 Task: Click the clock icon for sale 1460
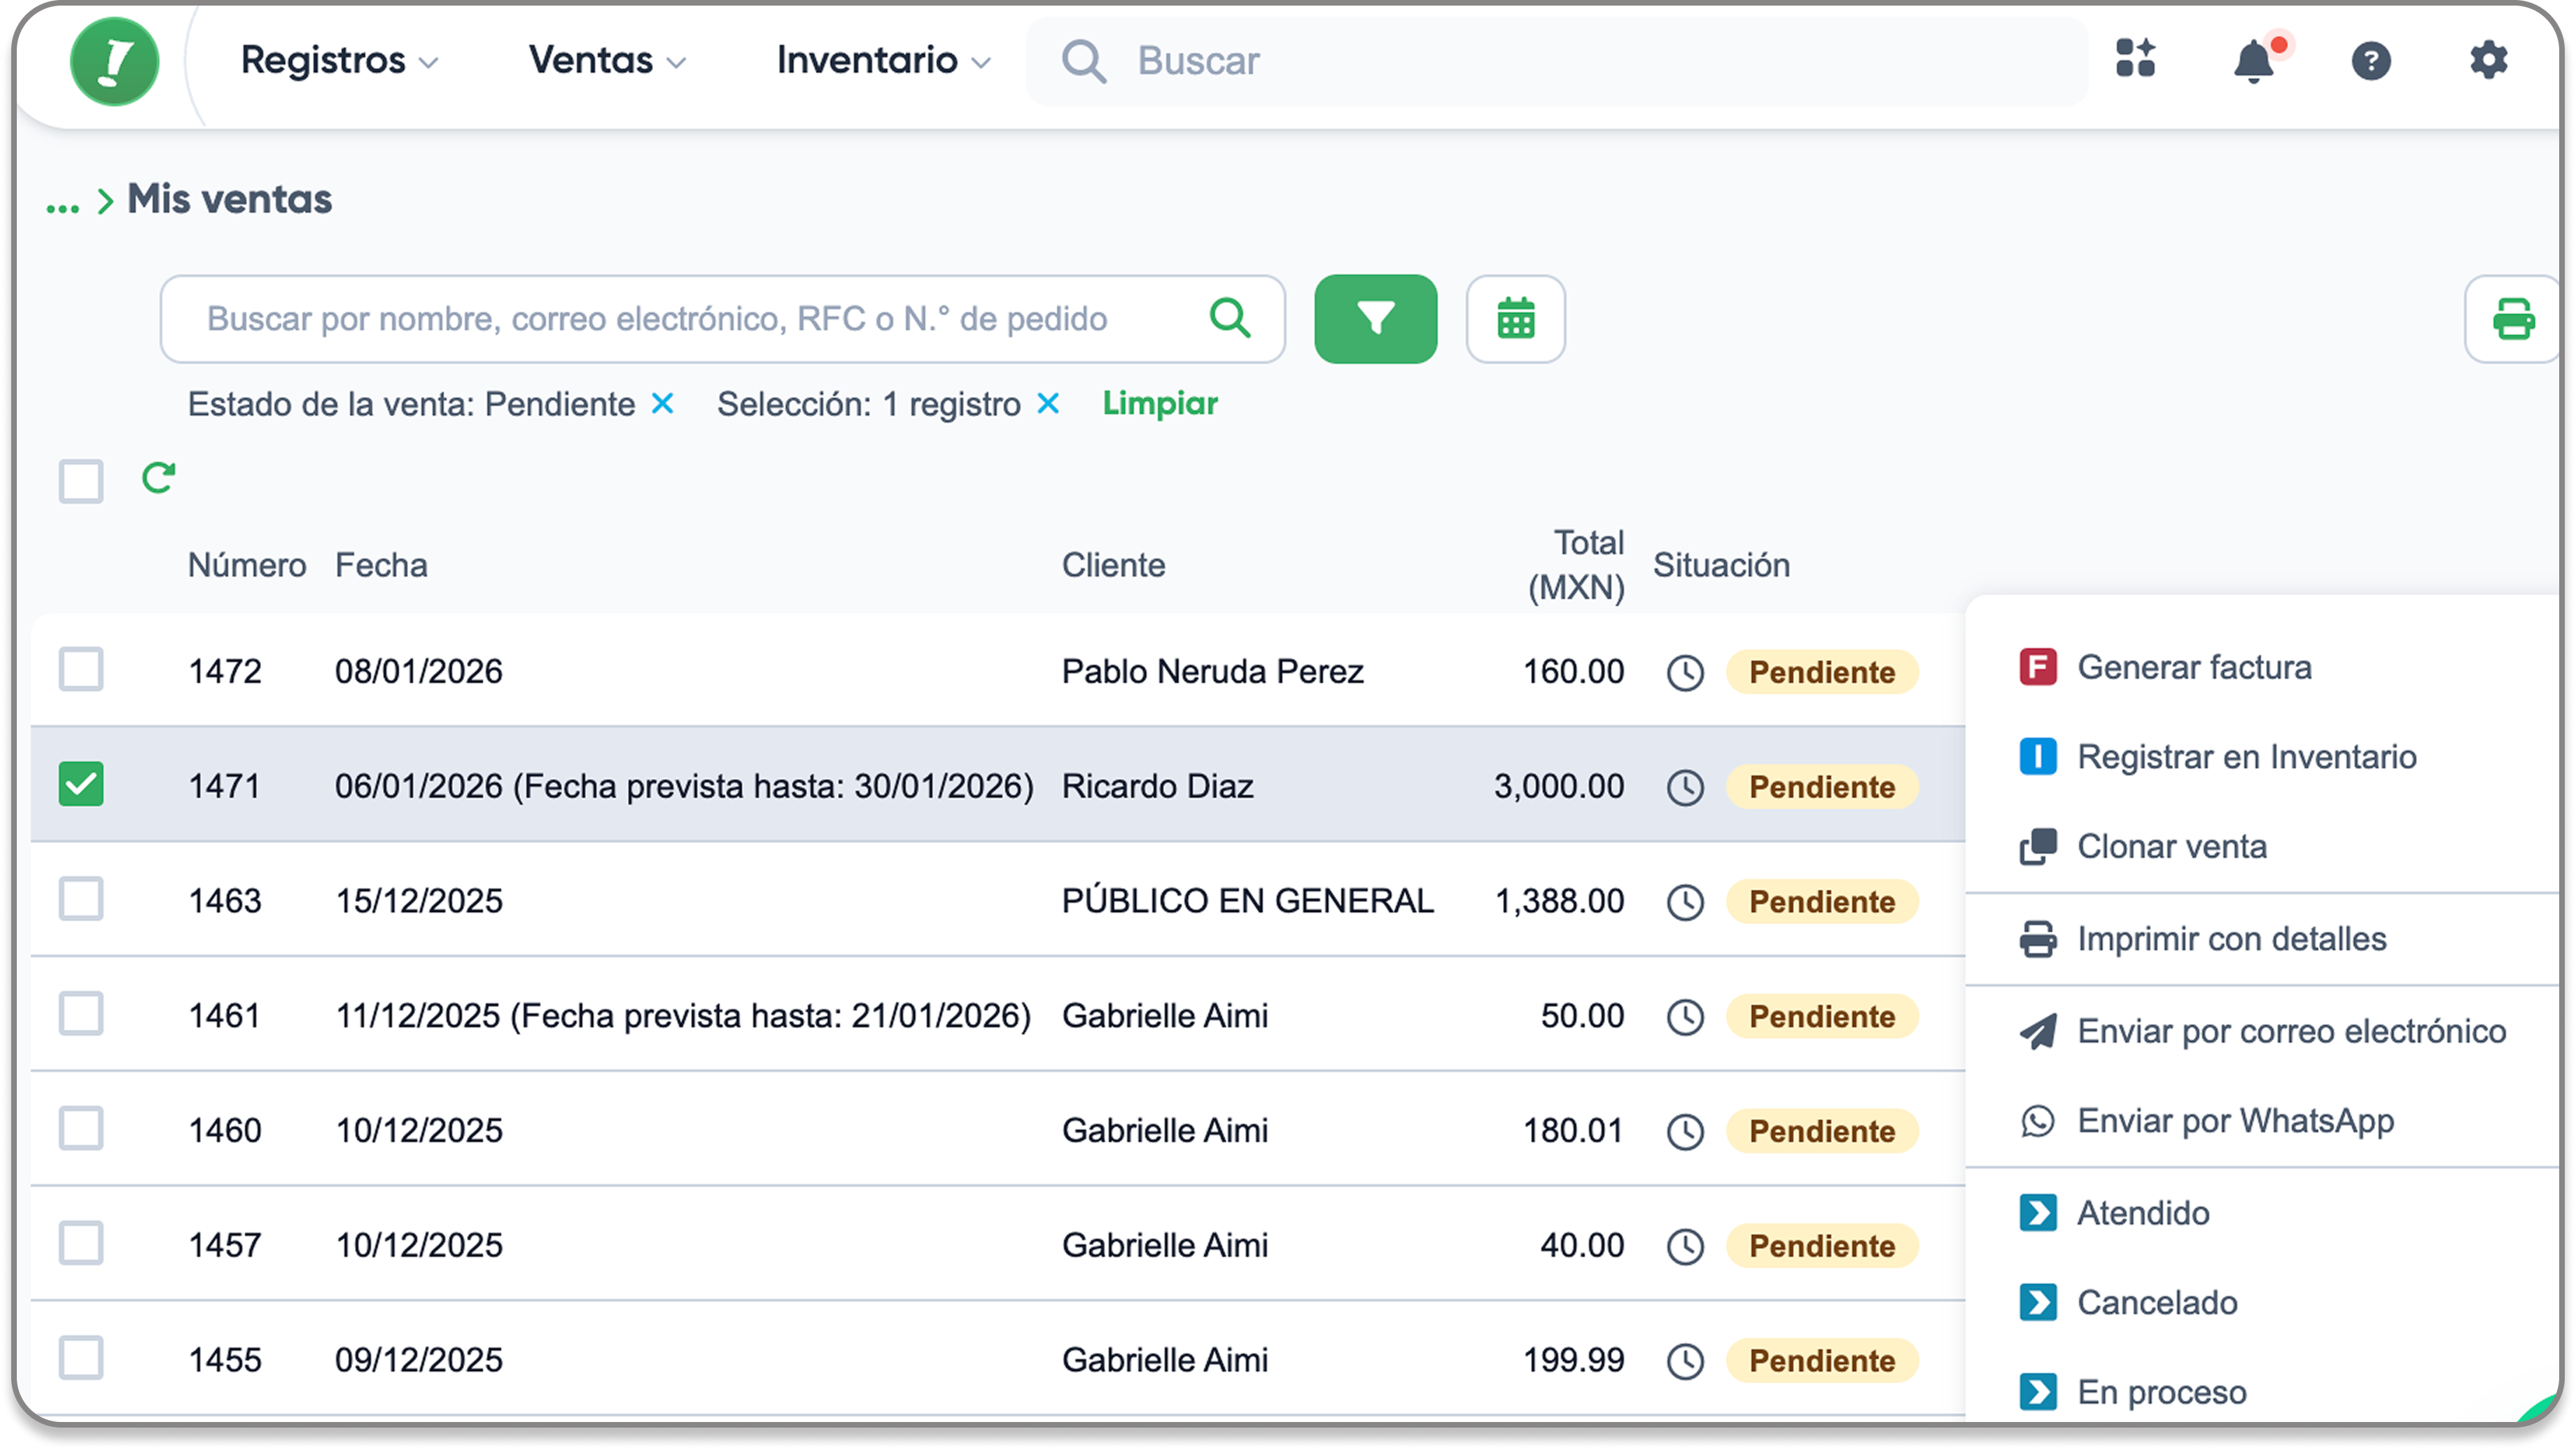pos(1685,1133)
